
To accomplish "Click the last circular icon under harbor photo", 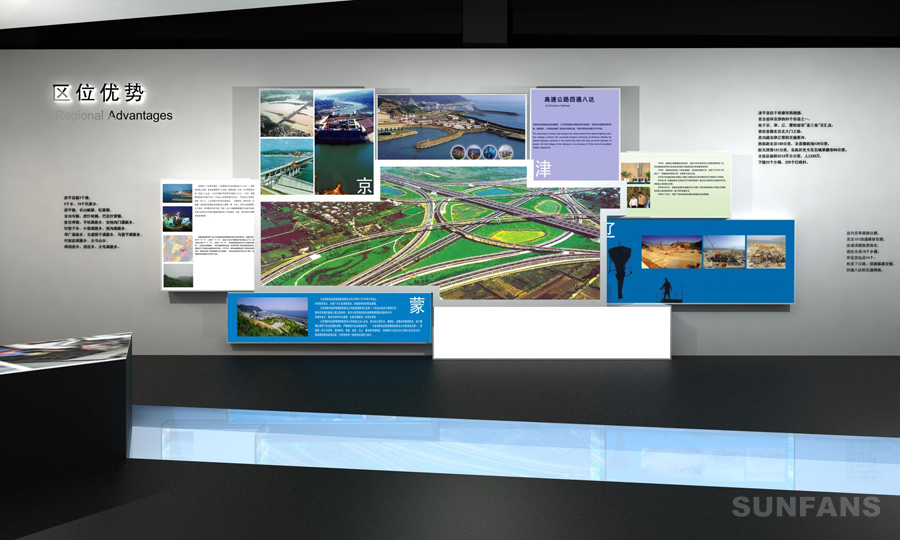I will point(504,153).
